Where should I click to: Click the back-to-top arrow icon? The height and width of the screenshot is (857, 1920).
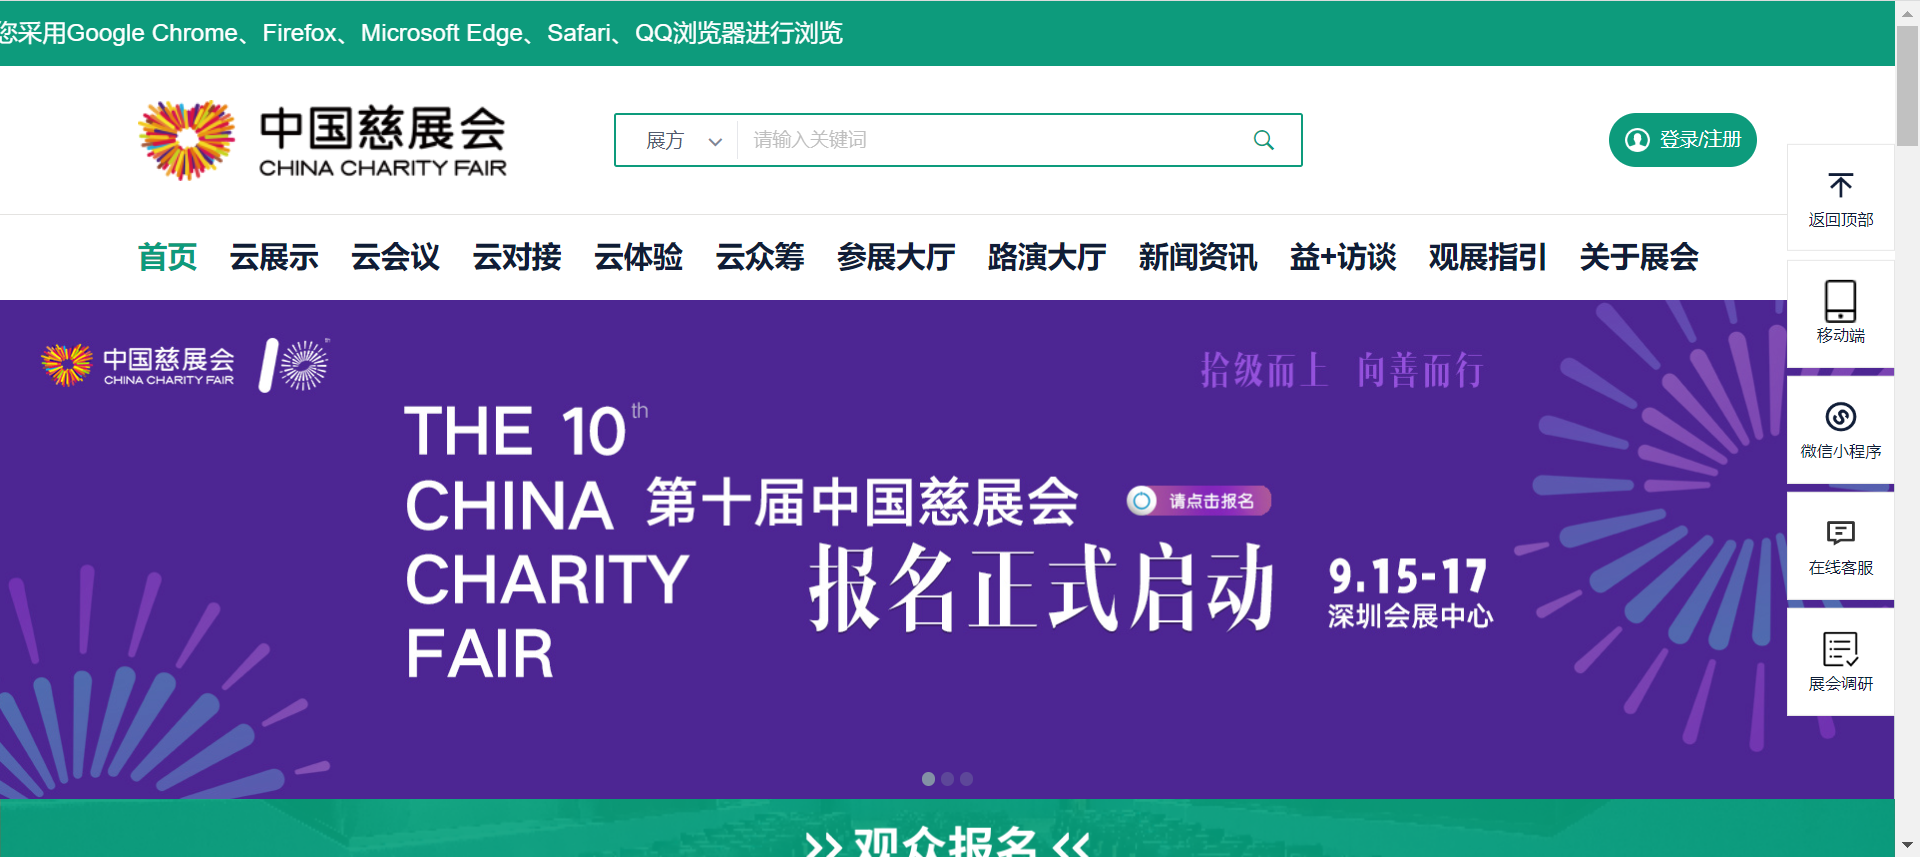tap(1840, 186)
